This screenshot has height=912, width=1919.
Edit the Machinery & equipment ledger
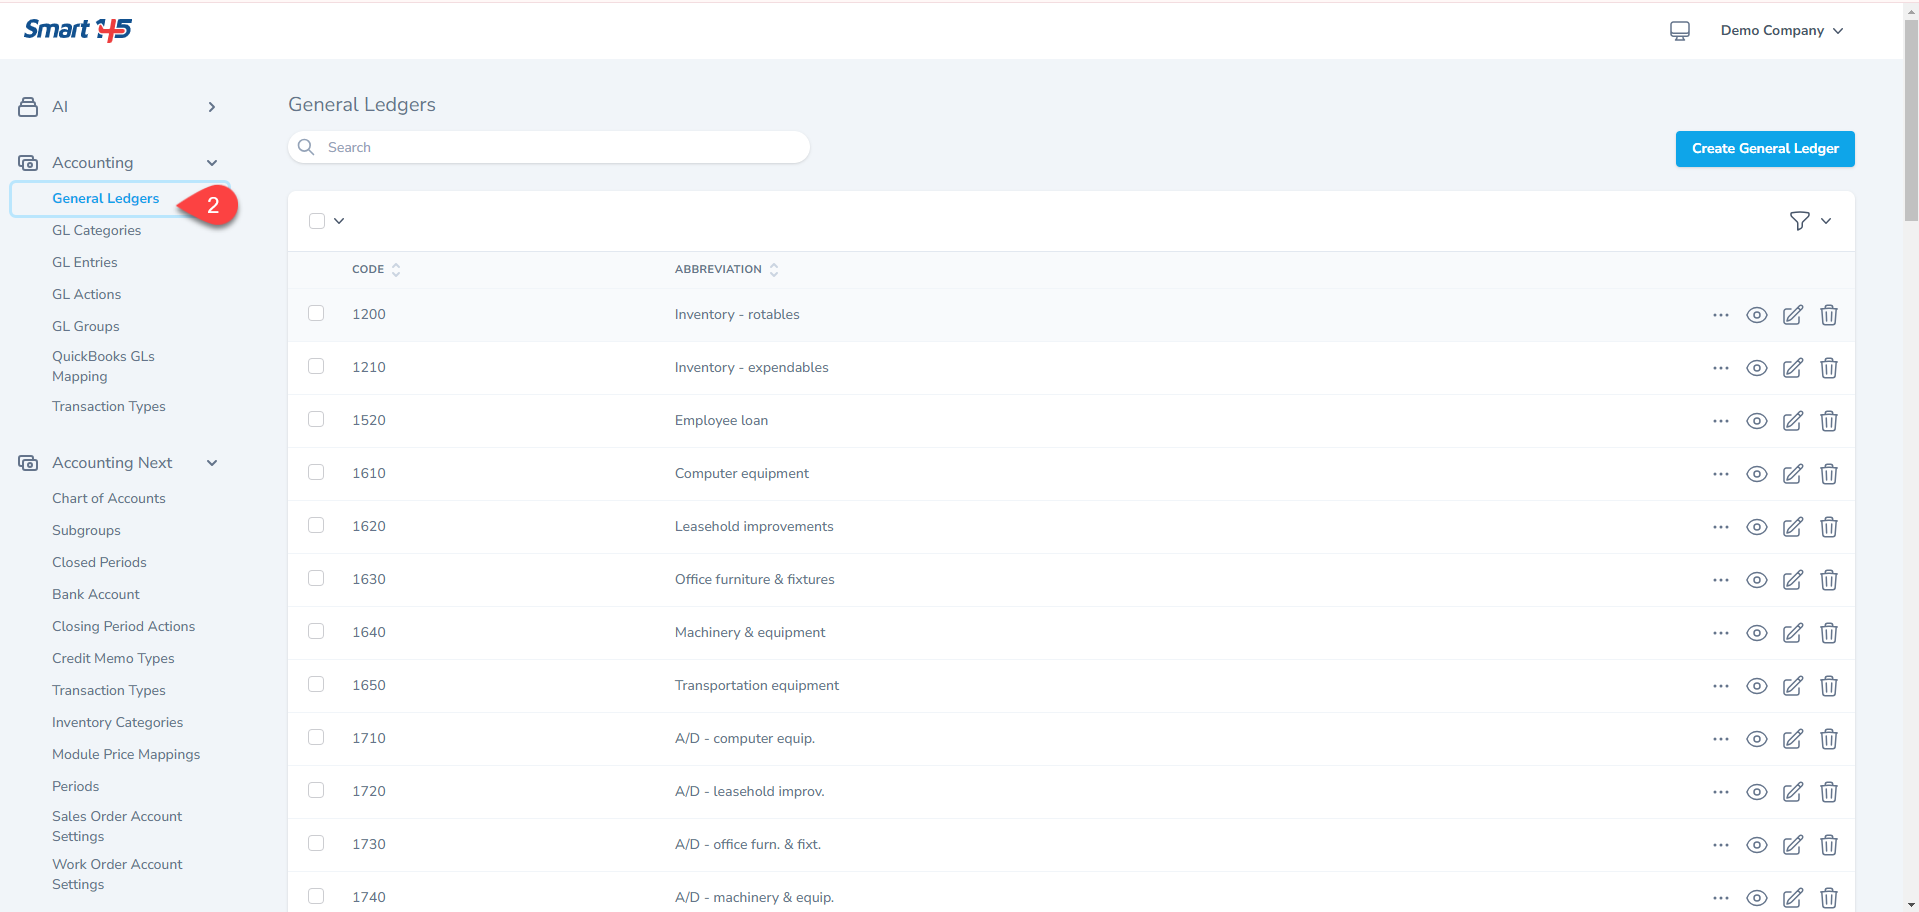point(1792,633)
